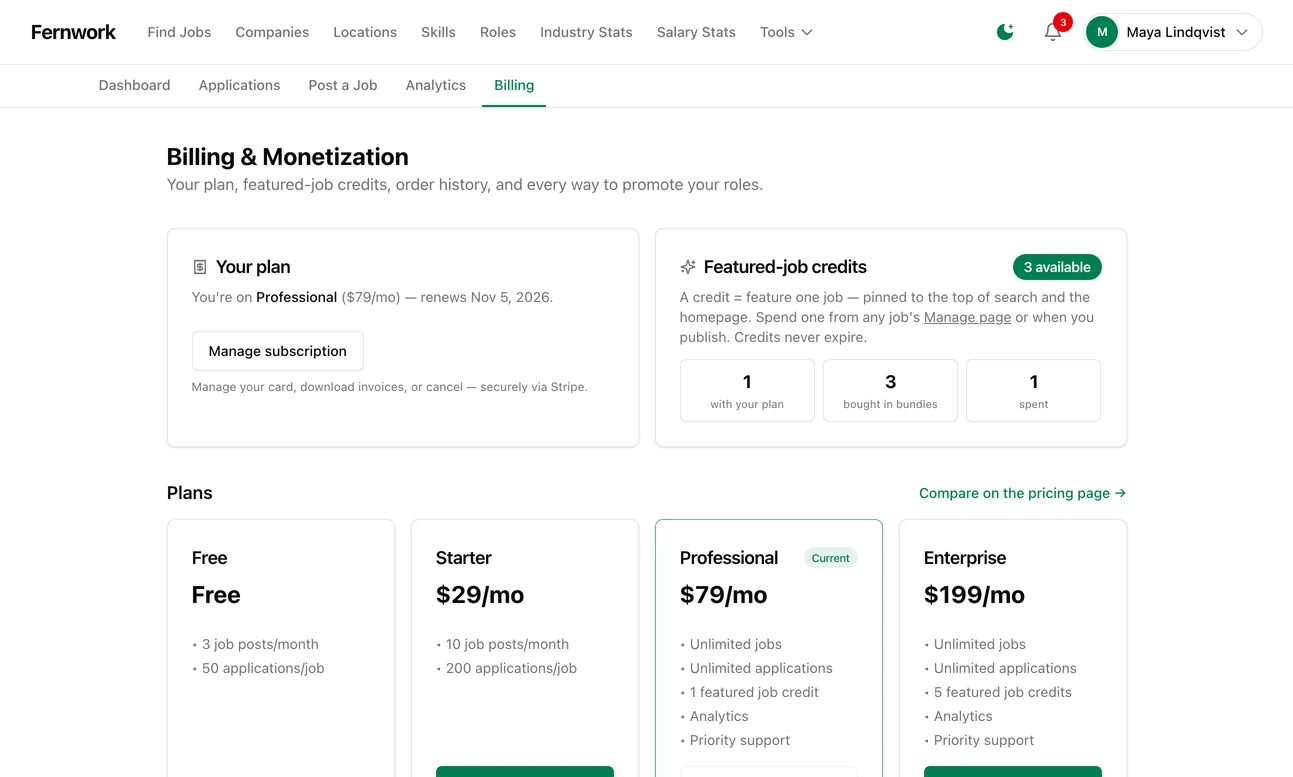
Task: Click the 3 available credits badge
Action: click(1057, 267)
